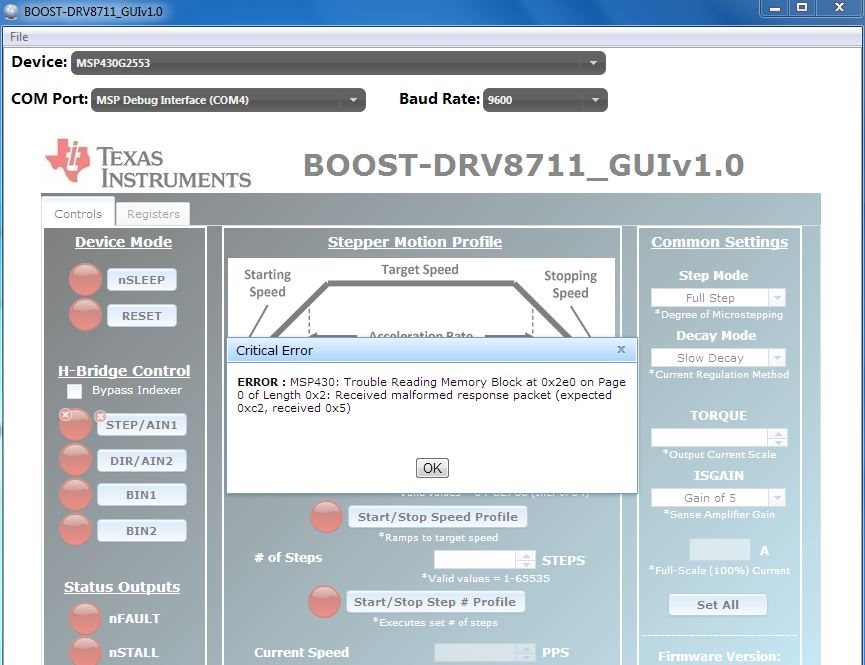
Task: Expand the Step Mode Full Step dropdown
Action: tap(718, 298)
